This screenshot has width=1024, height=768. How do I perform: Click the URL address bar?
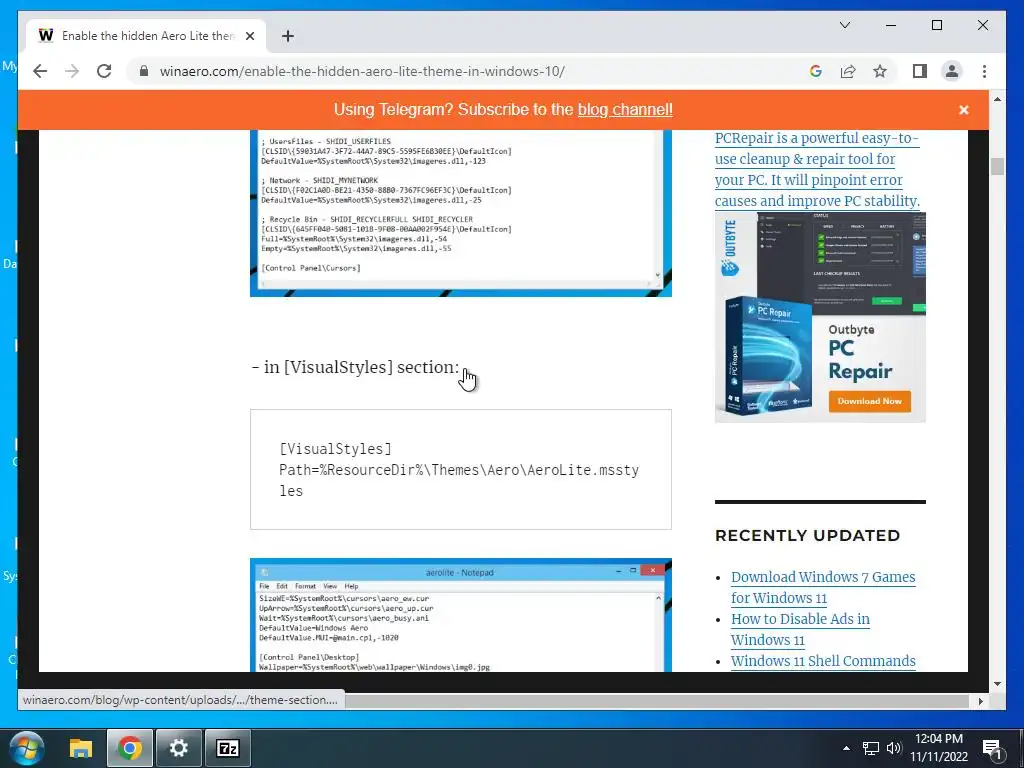pyautogui.click(x=362, y=71)
